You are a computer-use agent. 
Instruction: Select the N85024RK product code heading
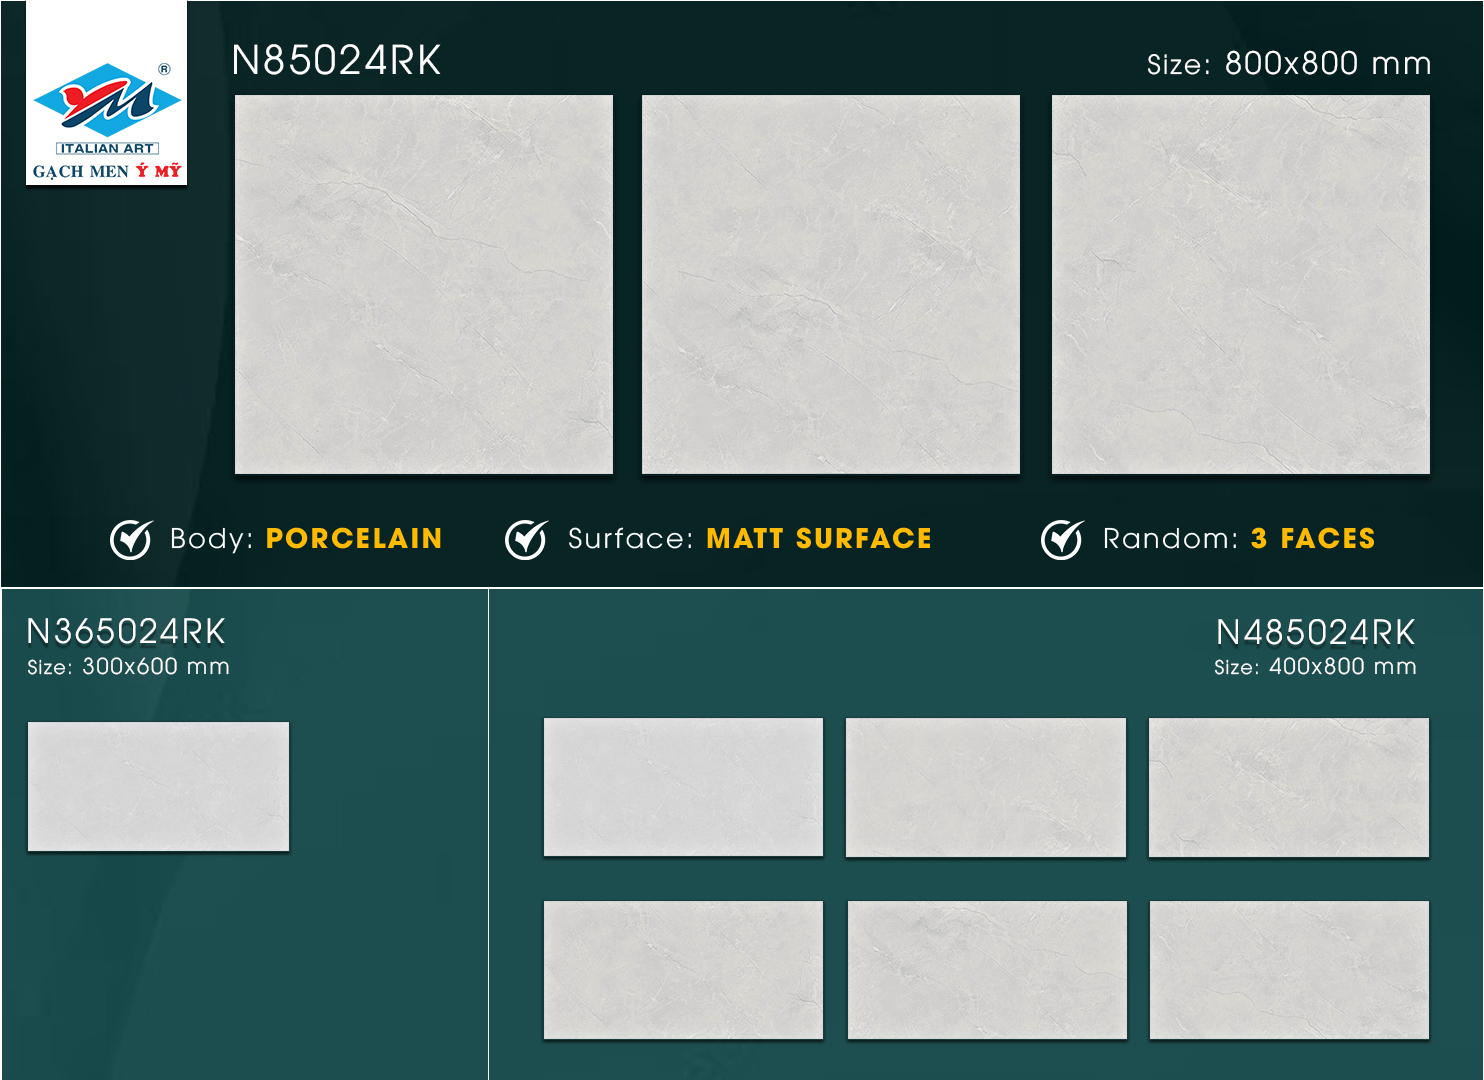[x=336, y=61]
